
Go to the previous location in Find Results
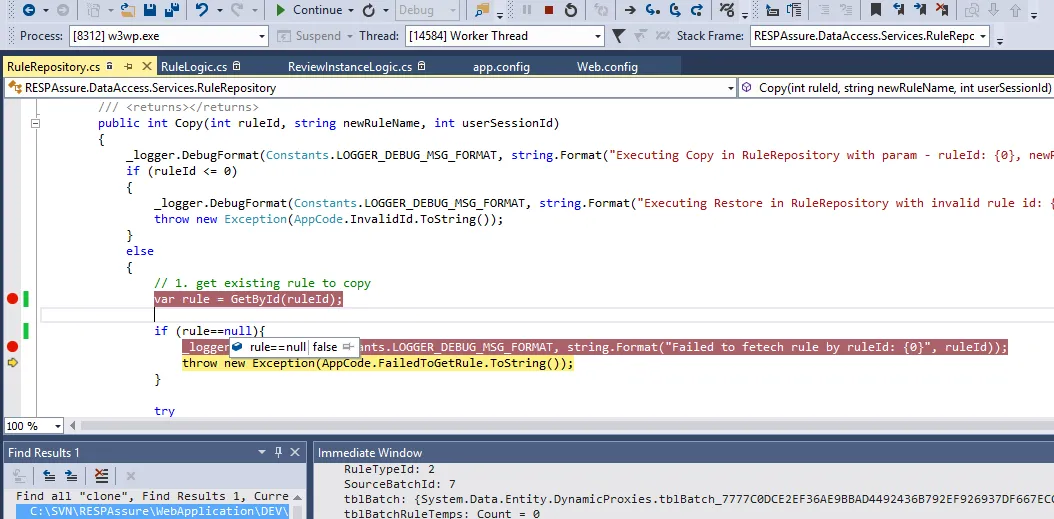point(49,475)
